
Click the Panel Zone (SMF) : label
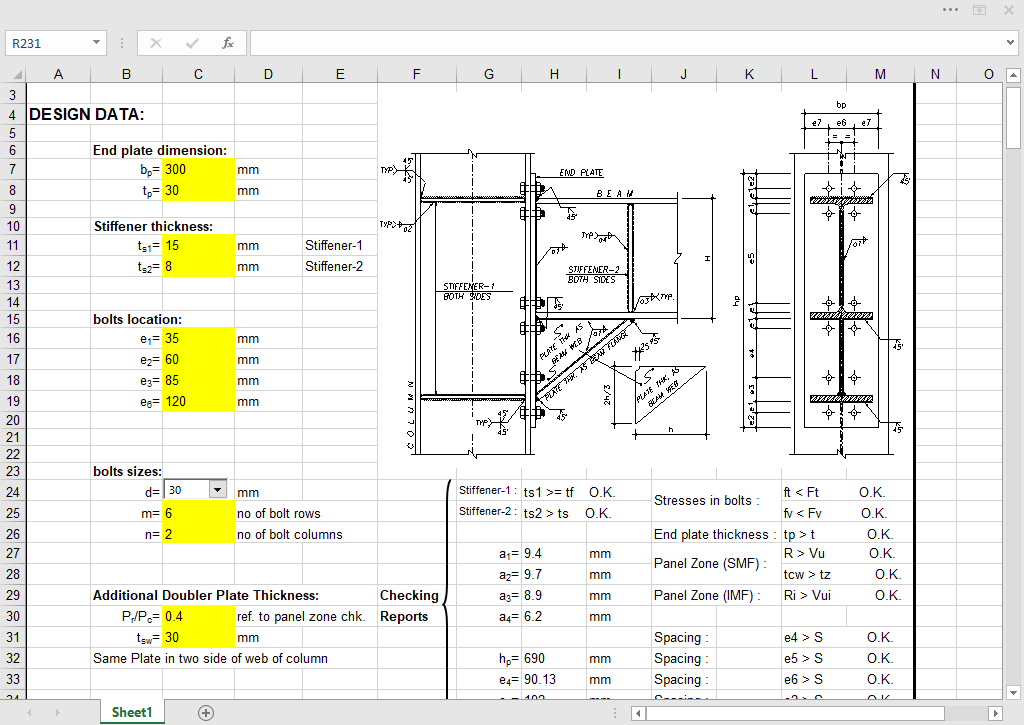point(710,563)
